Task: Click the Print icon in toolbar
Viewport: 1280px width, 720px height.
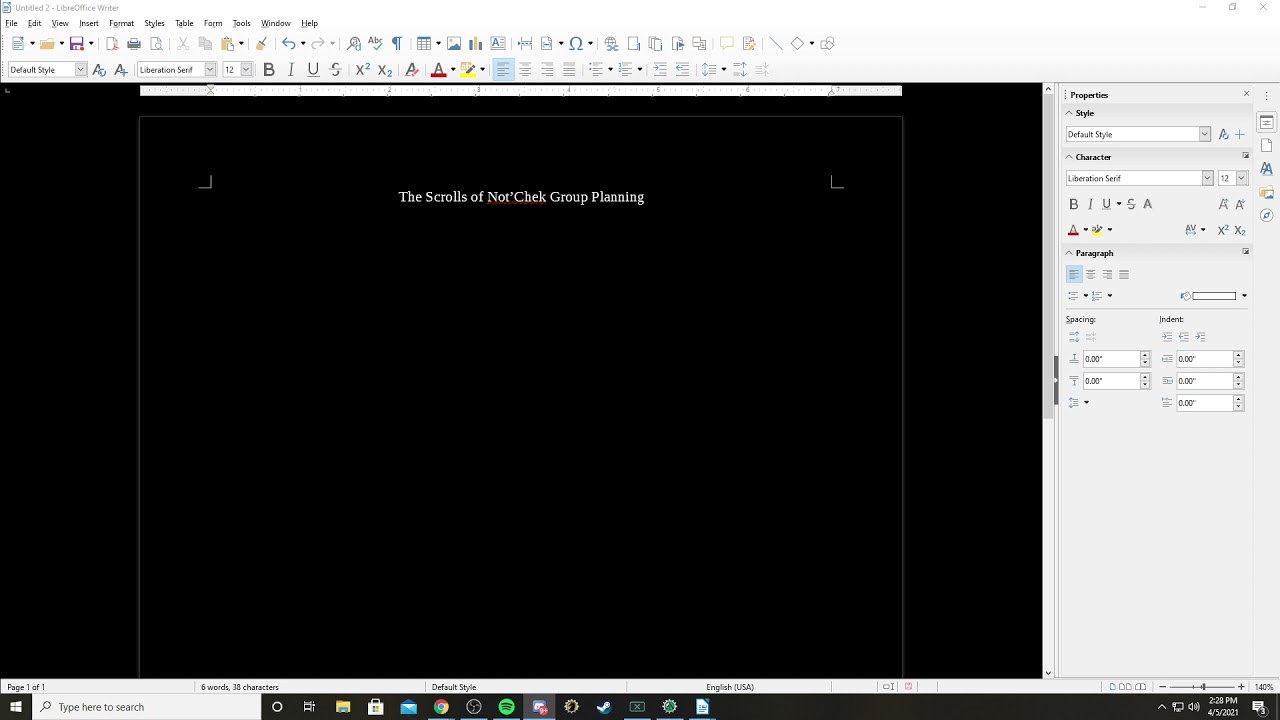Action: click(x=134, y=43)
